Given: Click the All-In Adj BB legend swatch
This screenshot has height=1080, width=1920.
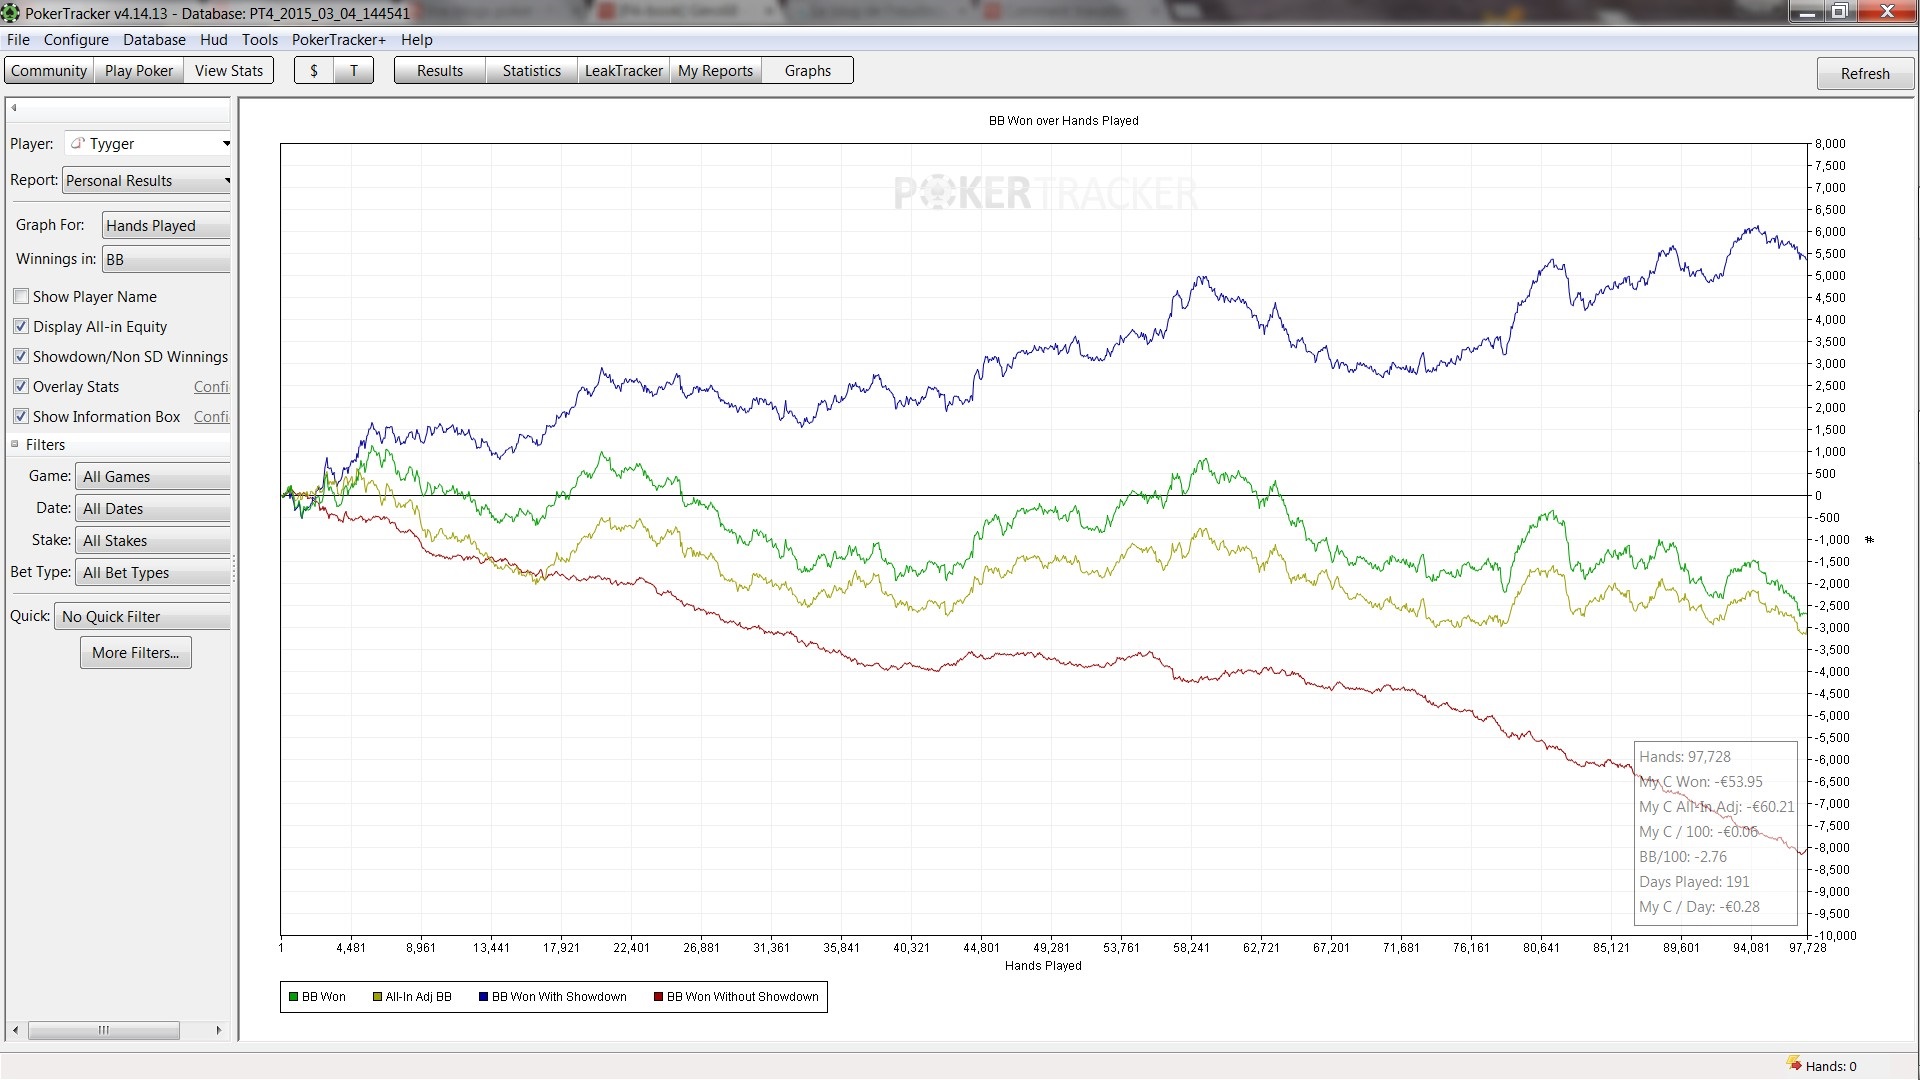Looking at the screenshot, I should tap(377, 997).
